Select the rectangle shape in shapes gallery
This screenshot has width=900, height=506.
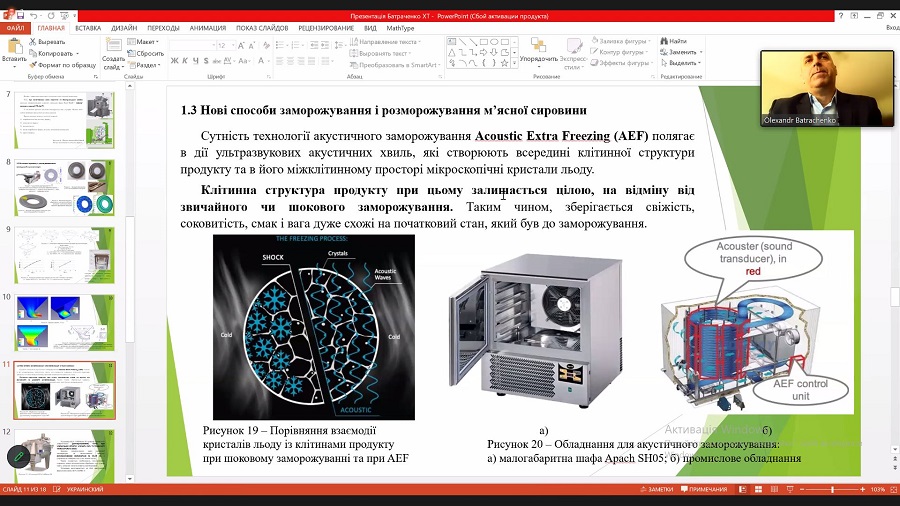coord(484,42)
